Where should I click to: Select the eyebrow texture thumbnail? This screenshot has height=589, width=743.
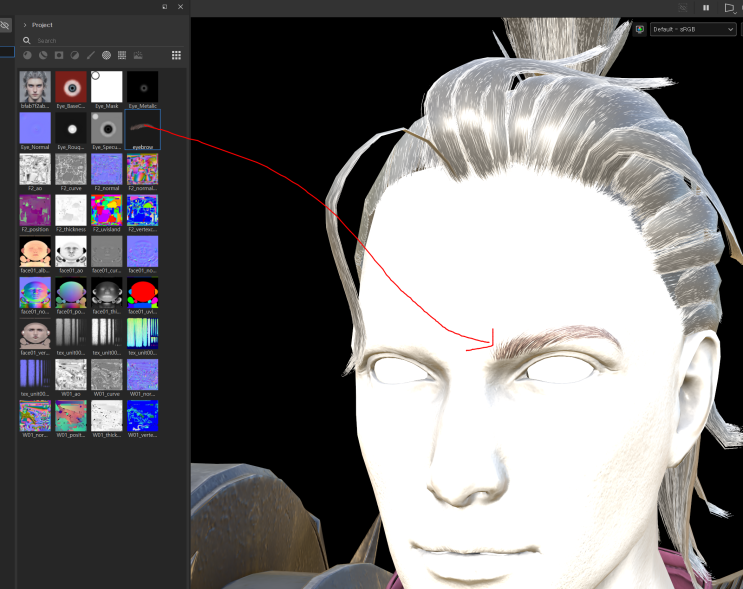143,127
